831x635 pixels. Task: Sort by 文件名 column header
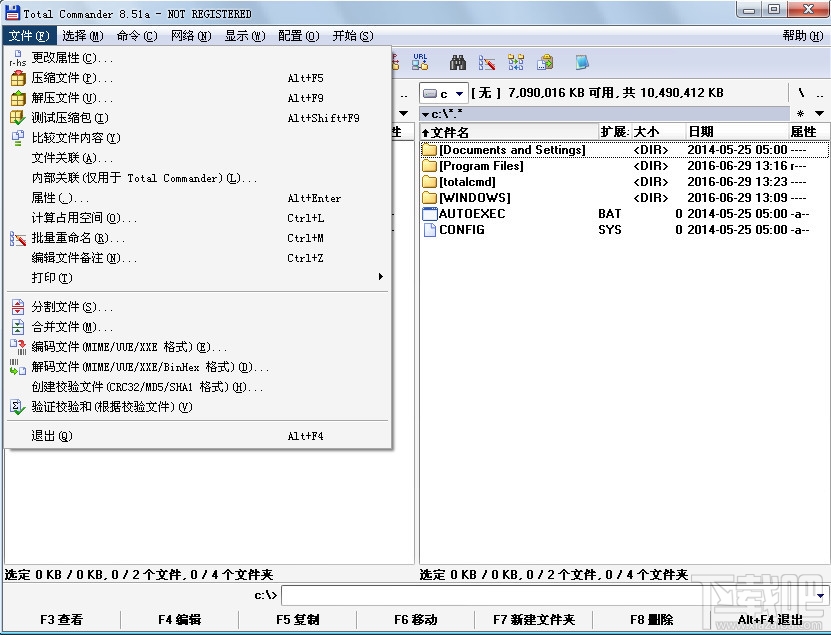pyautogui.click(x=509, y=132)
